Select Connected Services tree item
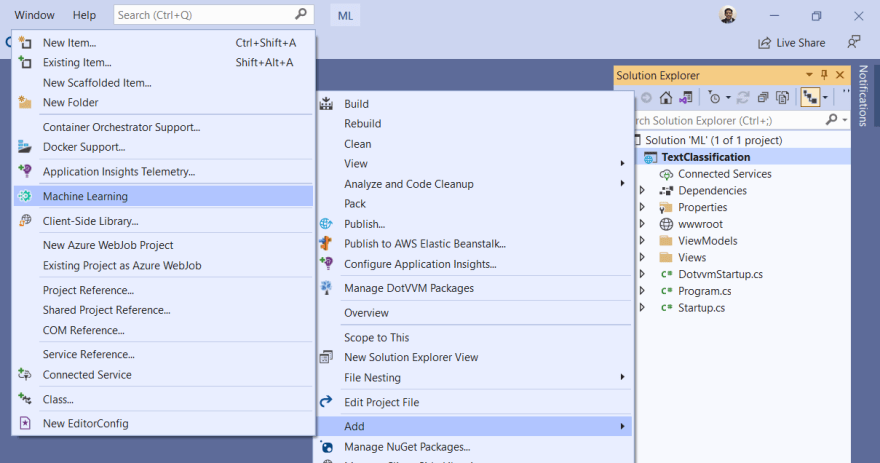 click(725, 174)
